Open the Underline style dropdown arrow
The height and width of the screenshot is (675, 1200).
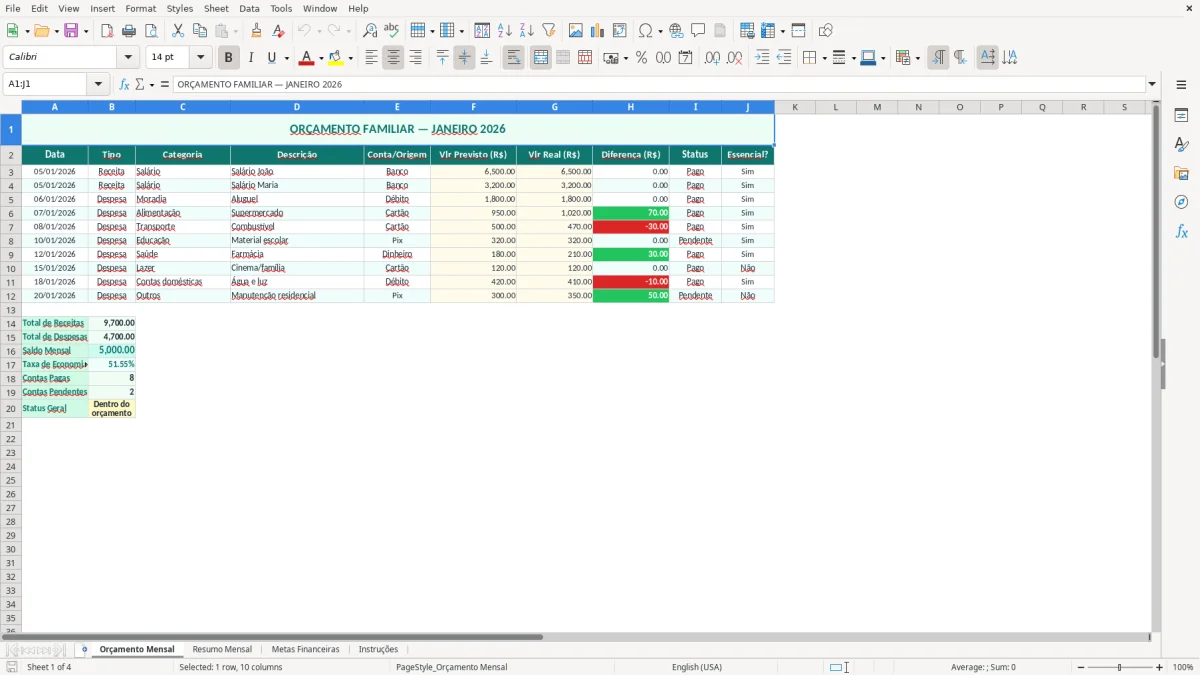[x=286, y=58]
